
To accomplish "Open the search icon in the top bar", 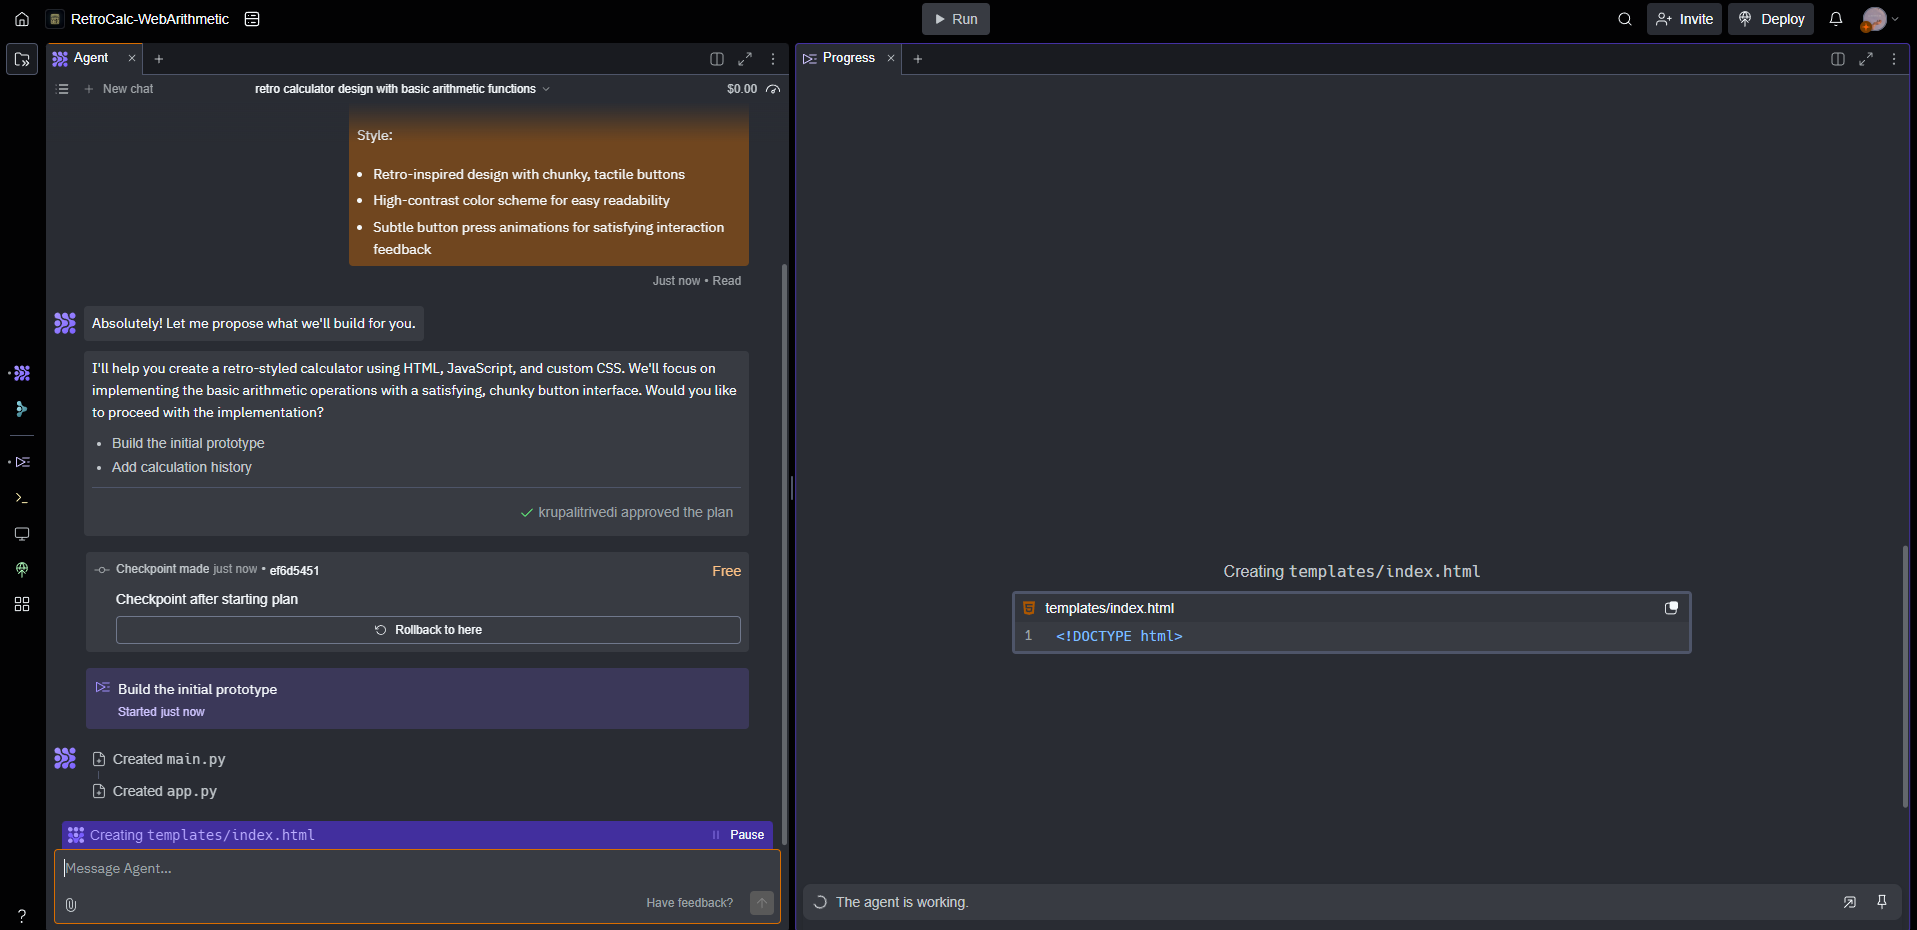I will [x=1625, y=19].
